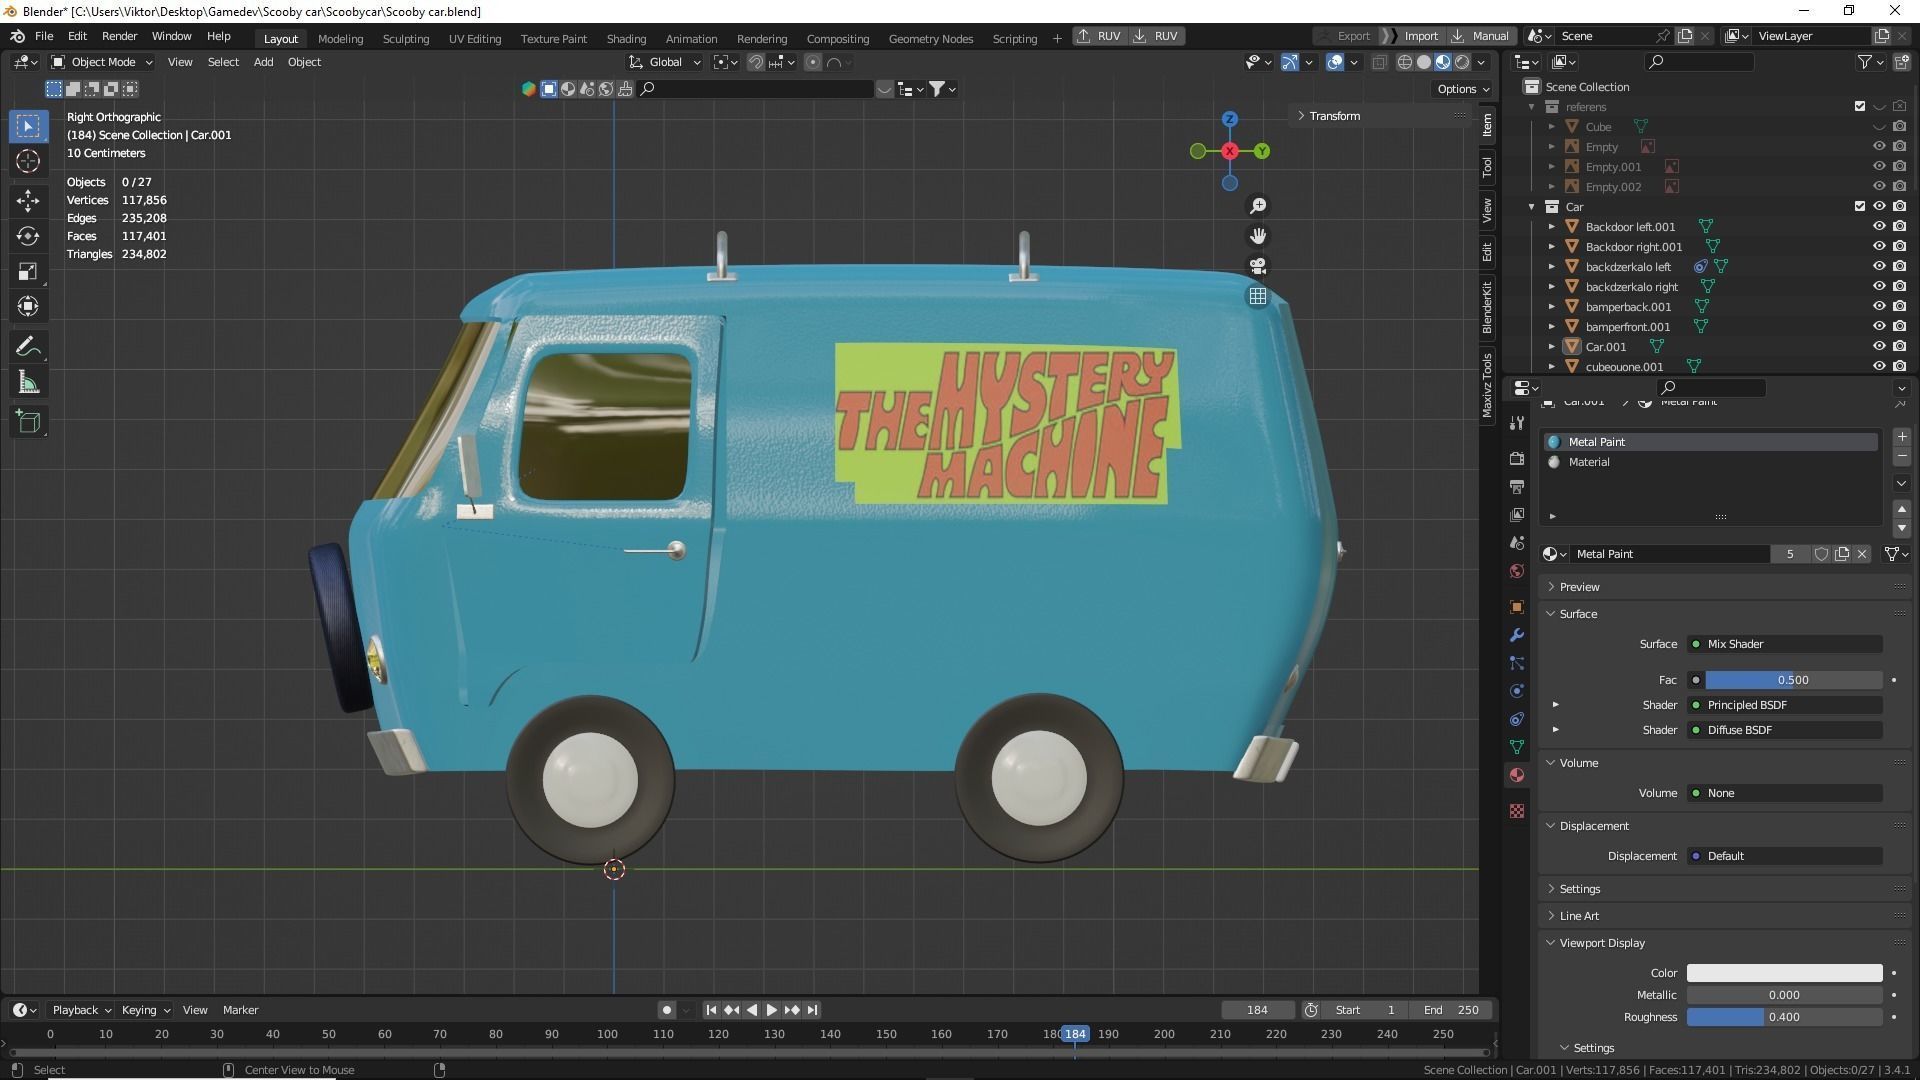The height and width of the screenshot is (1080, 1920).
Task: Click the viewport zoom magnifier icon
Action: coord(1258,206)
